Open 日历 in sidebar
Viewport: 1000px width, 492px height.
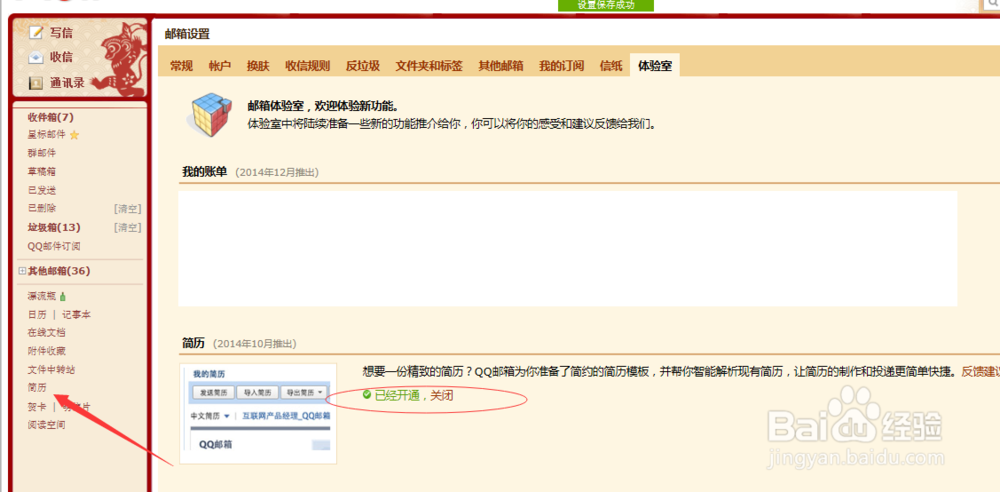click(x=37, y=315)
